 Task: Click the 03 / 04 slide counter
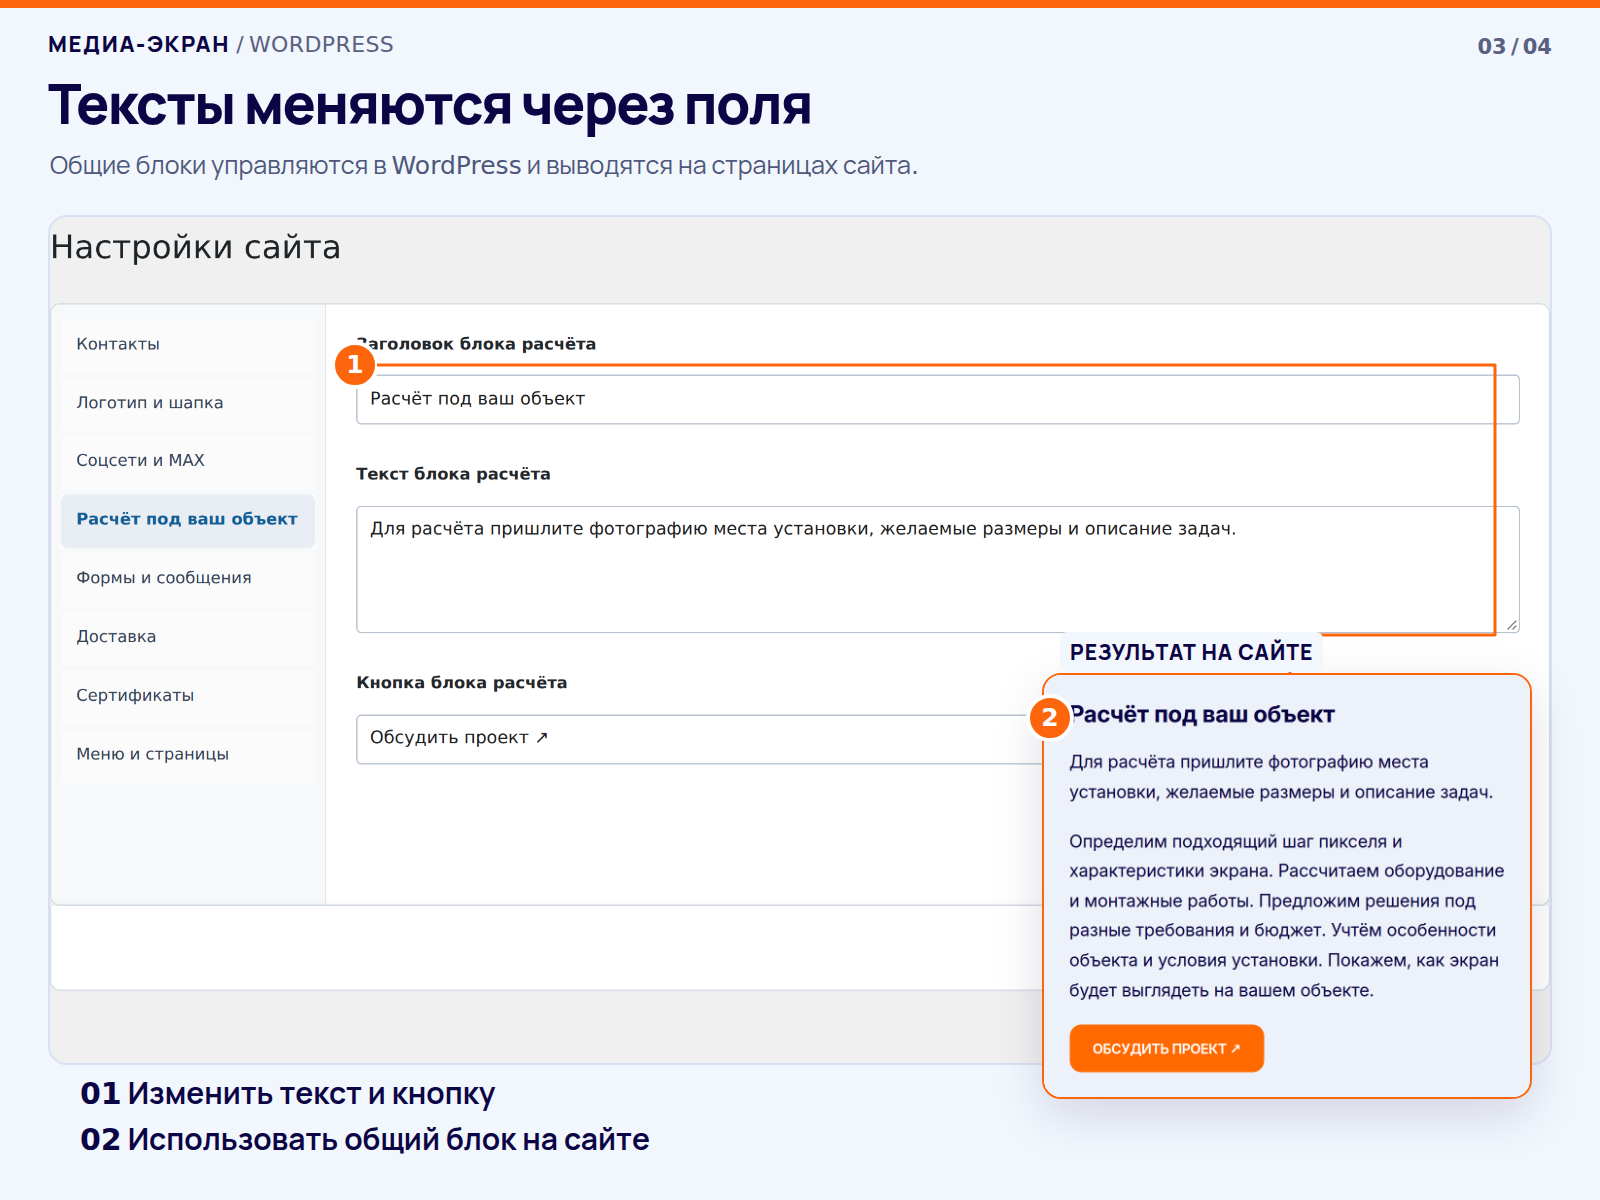coord(1514,47)
